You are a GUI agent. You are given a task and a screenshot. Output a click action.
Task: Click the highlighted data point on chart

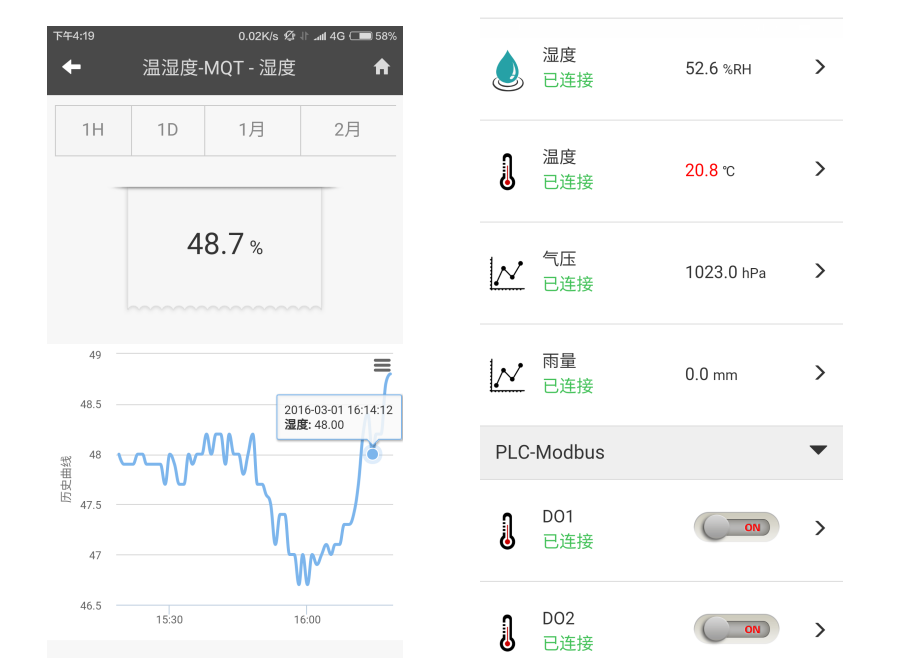(x=373, y=455)
